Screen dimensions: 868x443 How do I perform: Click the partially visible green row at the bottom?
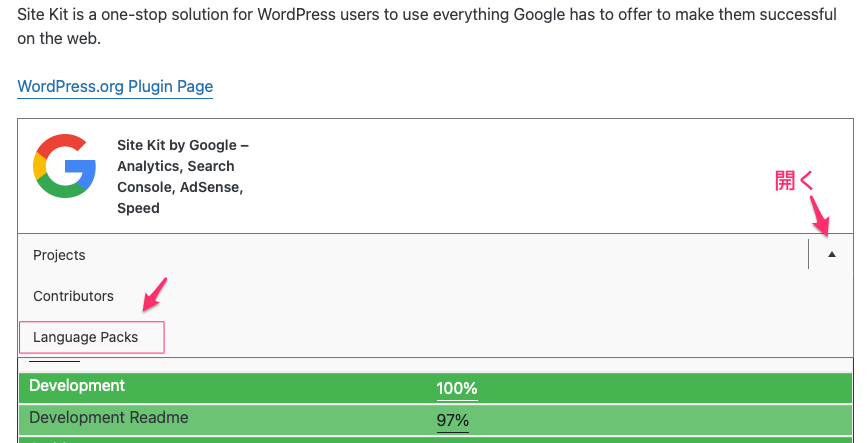tap(434, 439)
